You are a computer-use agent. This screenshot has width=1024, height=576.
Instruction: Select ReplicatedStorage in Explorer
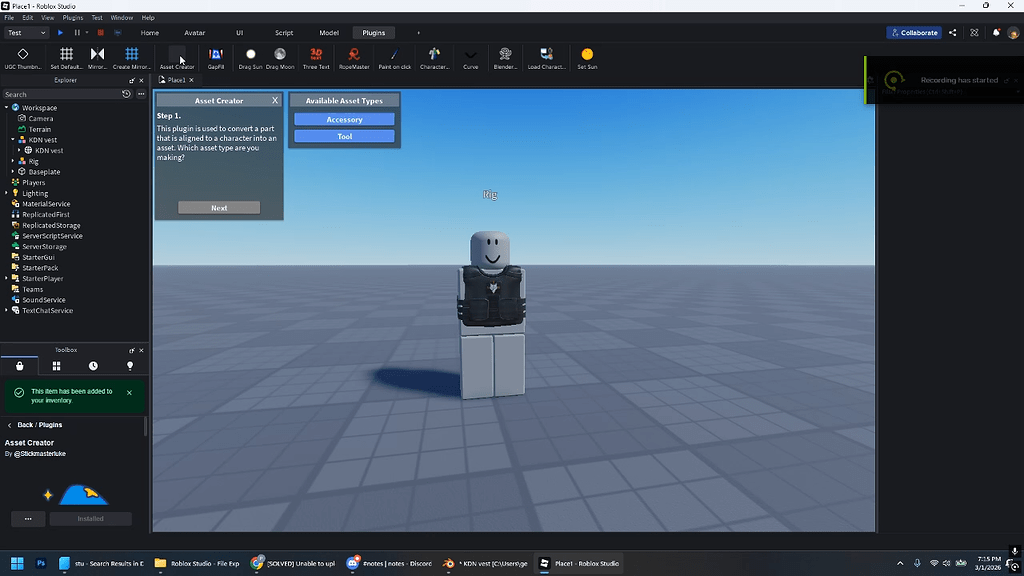click(51, 225)
